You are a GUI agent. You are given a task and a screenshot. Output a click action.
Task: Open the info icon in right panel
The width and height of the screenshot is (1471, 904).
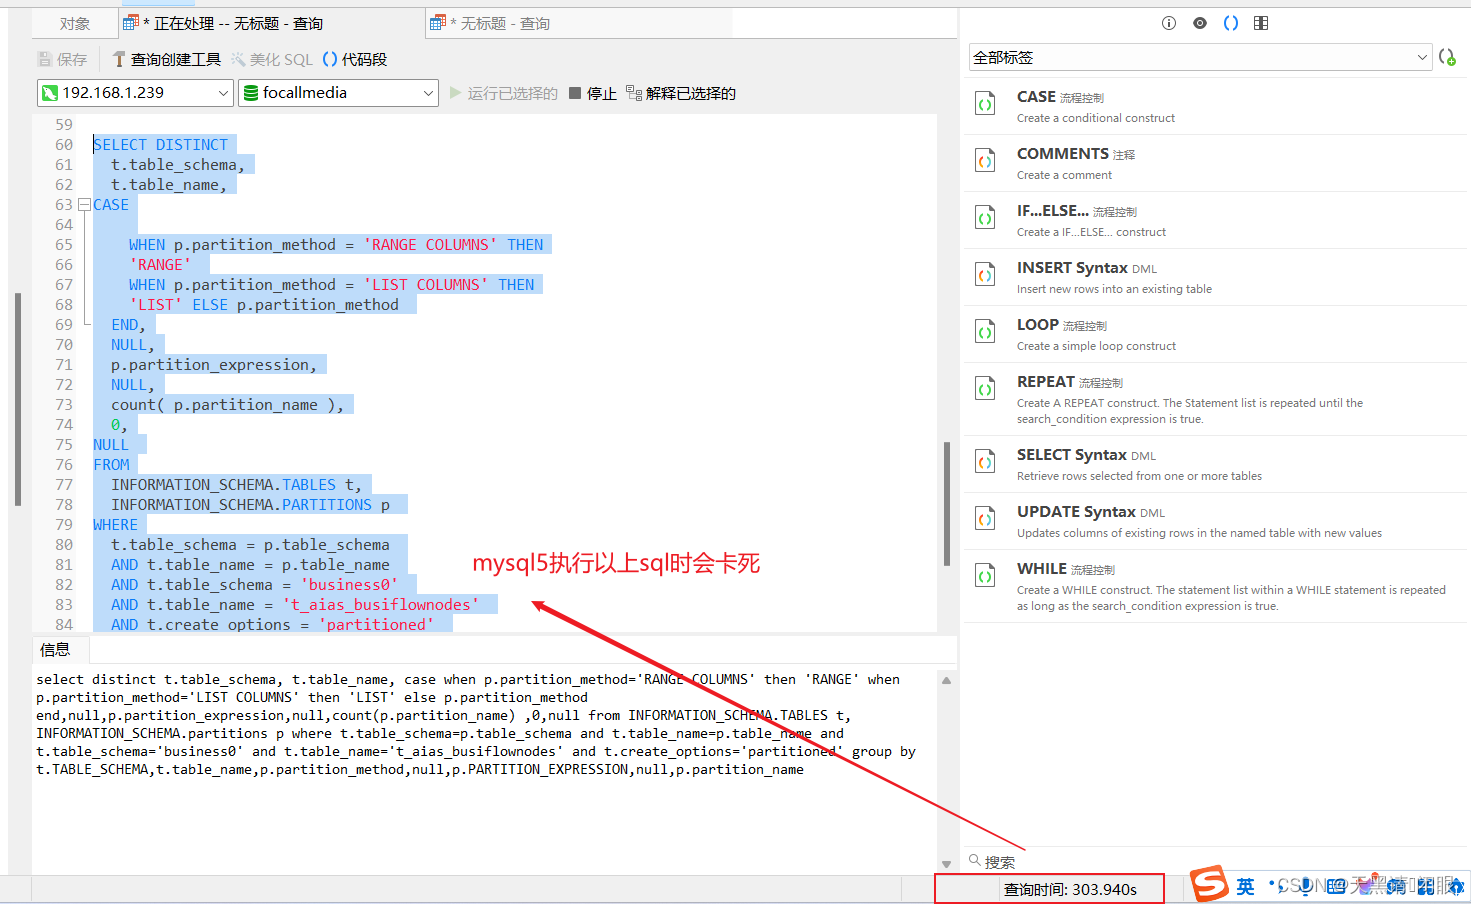coord(1169,23)
